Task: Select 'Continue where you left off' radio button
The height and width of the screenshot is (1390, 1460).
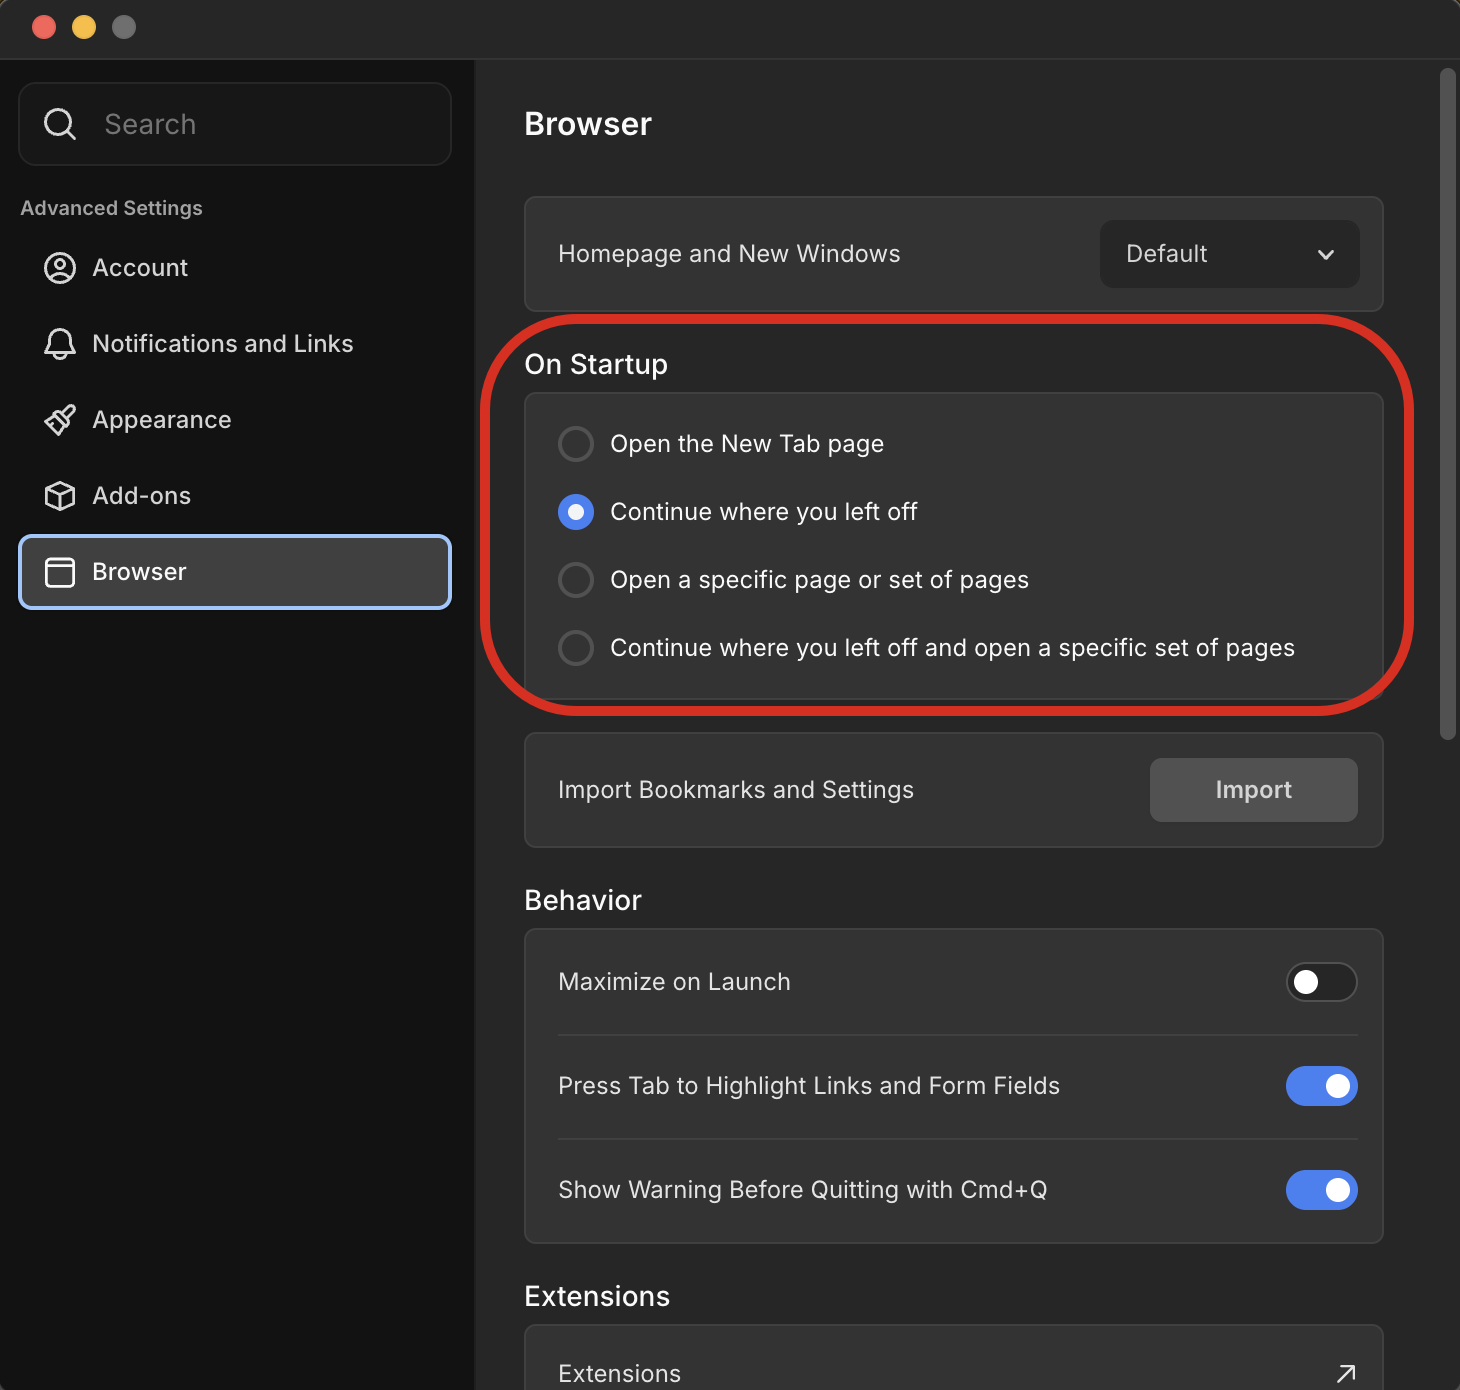Action: click(576, 512)
